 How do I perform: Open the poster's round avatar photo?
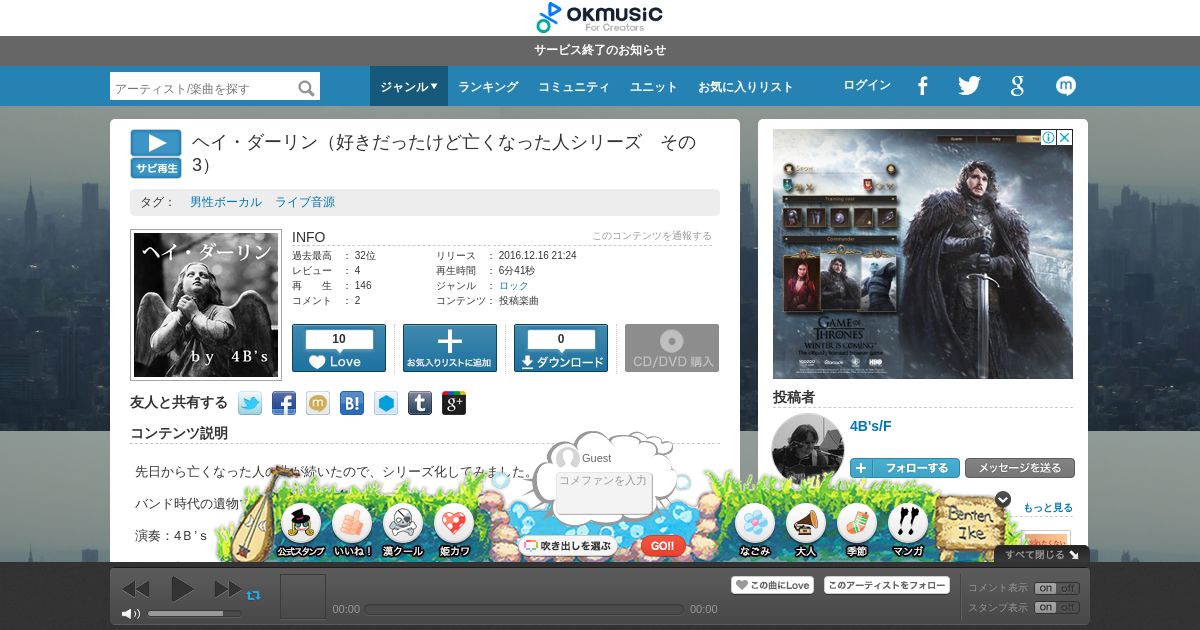(808, 449)
